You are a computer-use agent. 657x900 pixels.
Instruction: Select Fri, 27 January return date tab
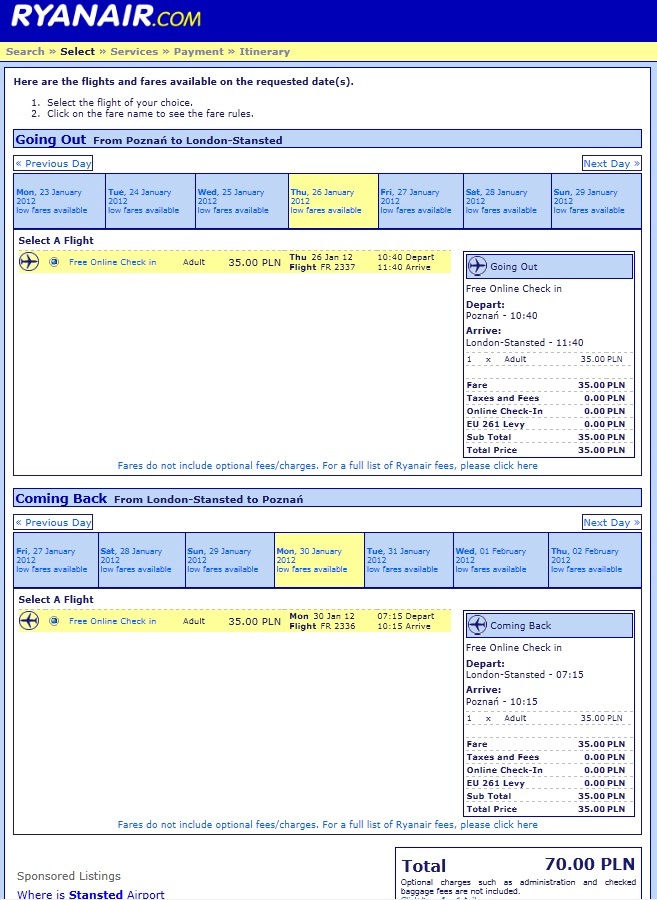click(x=56, y=560)
